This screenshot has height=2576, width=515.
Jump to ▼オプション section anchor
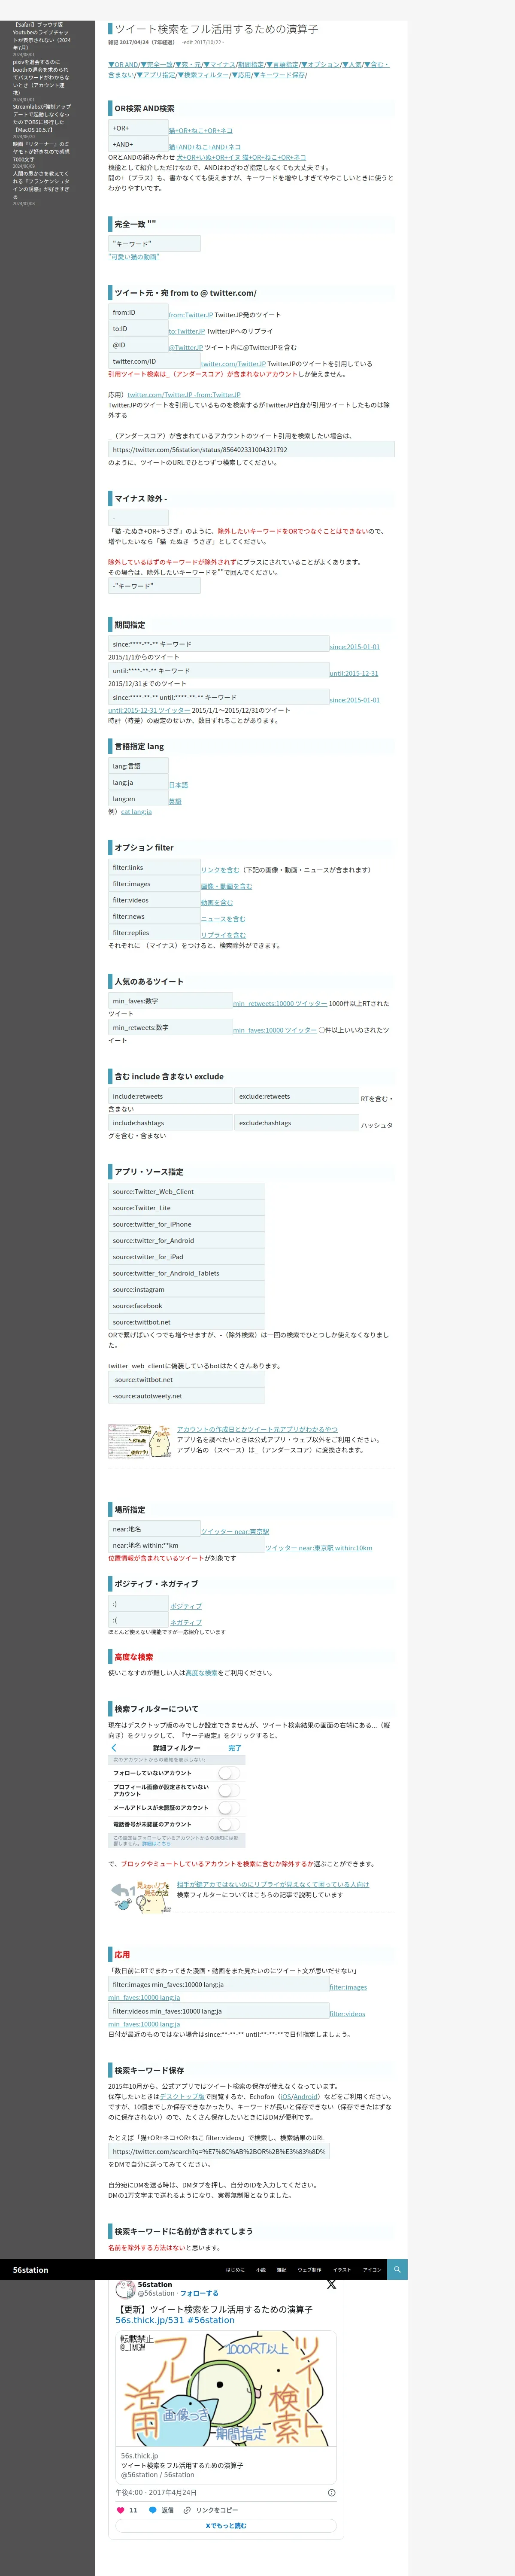tap(320, 65)
